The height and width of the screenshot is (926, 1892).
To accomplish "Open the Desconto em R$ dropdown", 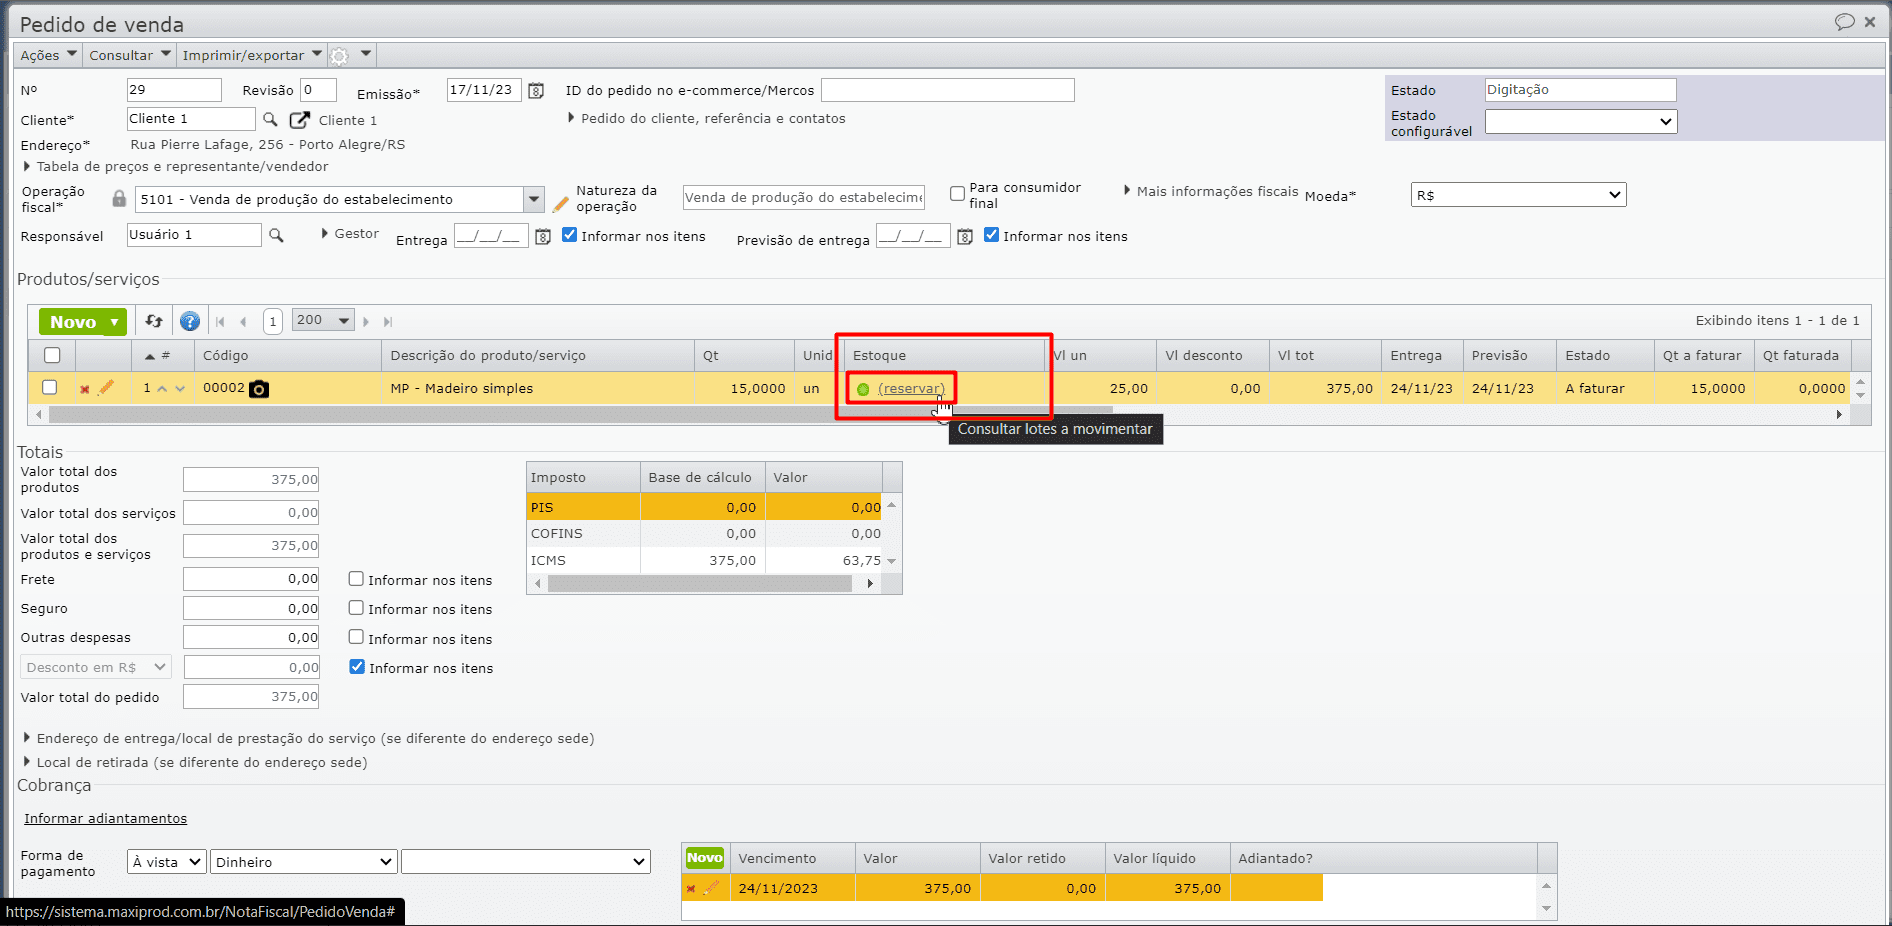I will 96,667.
